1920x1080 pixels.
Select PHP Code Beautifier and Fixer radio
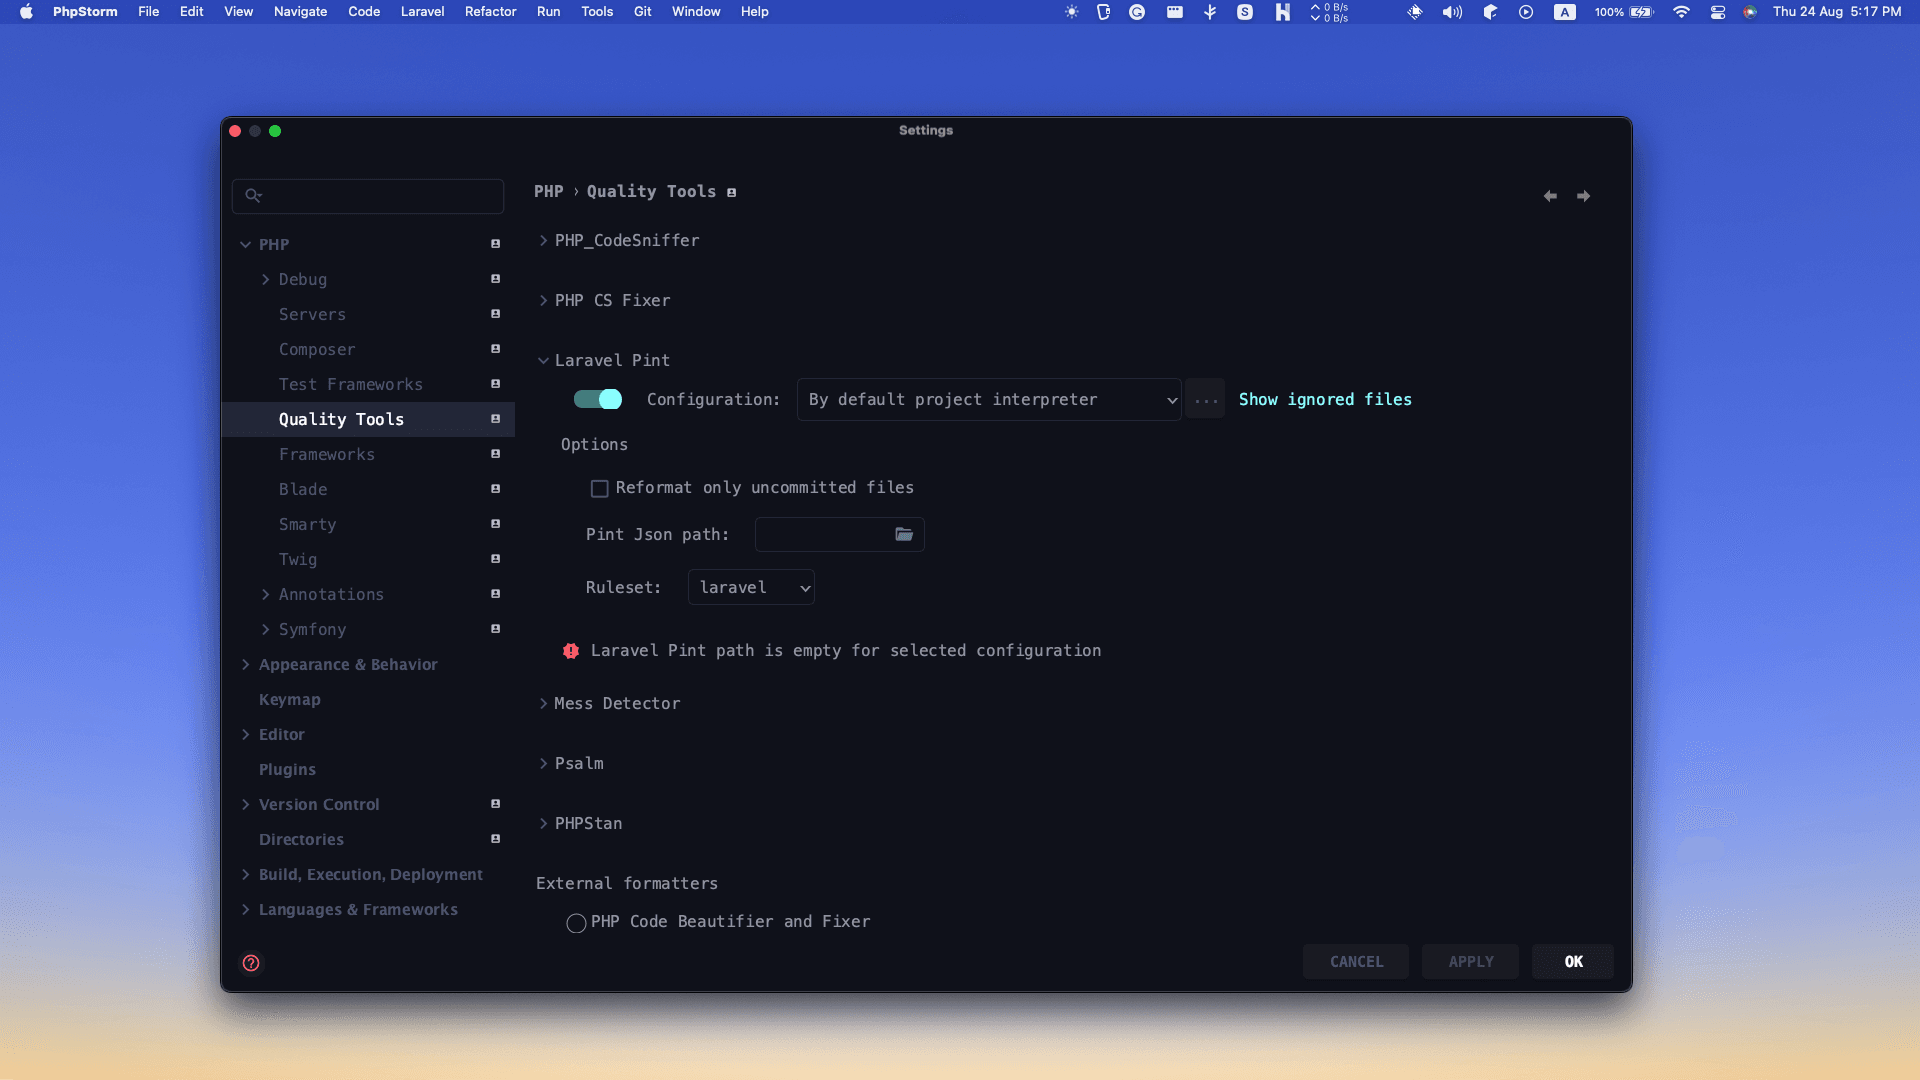click(x=576, y=923)
